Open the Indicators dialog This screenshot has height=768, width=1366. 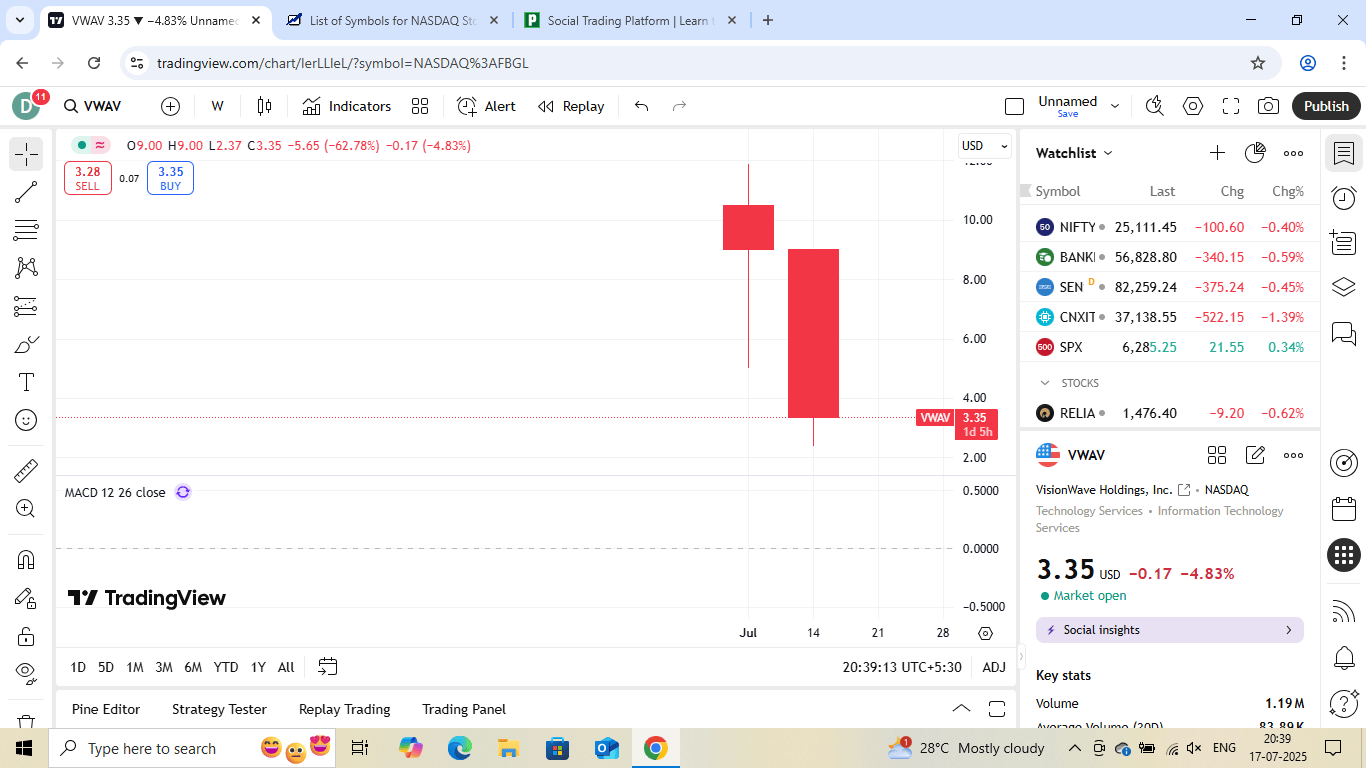click(347, 106)
